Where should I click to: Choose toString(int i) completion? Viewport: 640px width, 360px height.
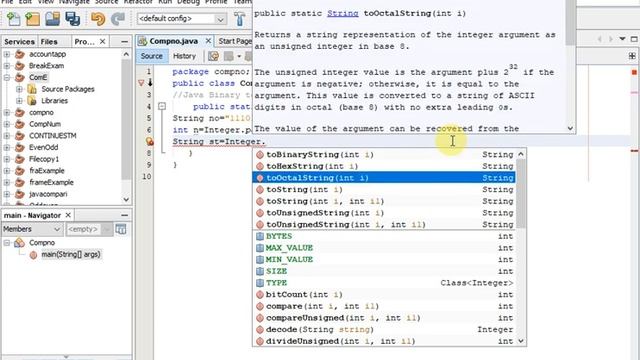tap(384, 189)
